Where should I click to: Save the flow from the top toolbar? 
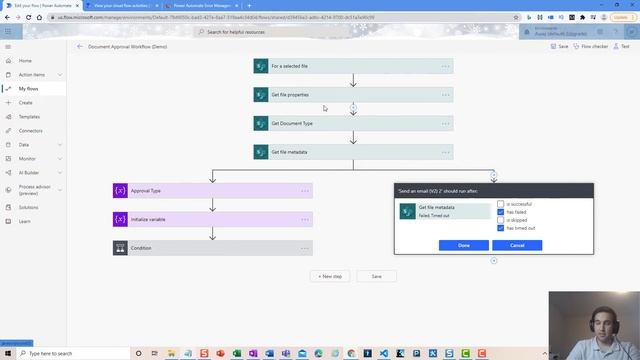click(x=559, y=47)
